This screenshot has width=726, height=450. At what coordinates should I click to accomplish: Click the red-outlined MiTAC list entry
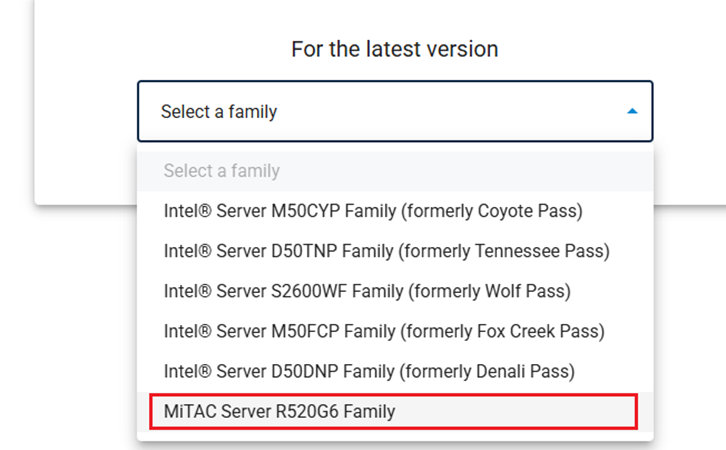coord(393,411)
